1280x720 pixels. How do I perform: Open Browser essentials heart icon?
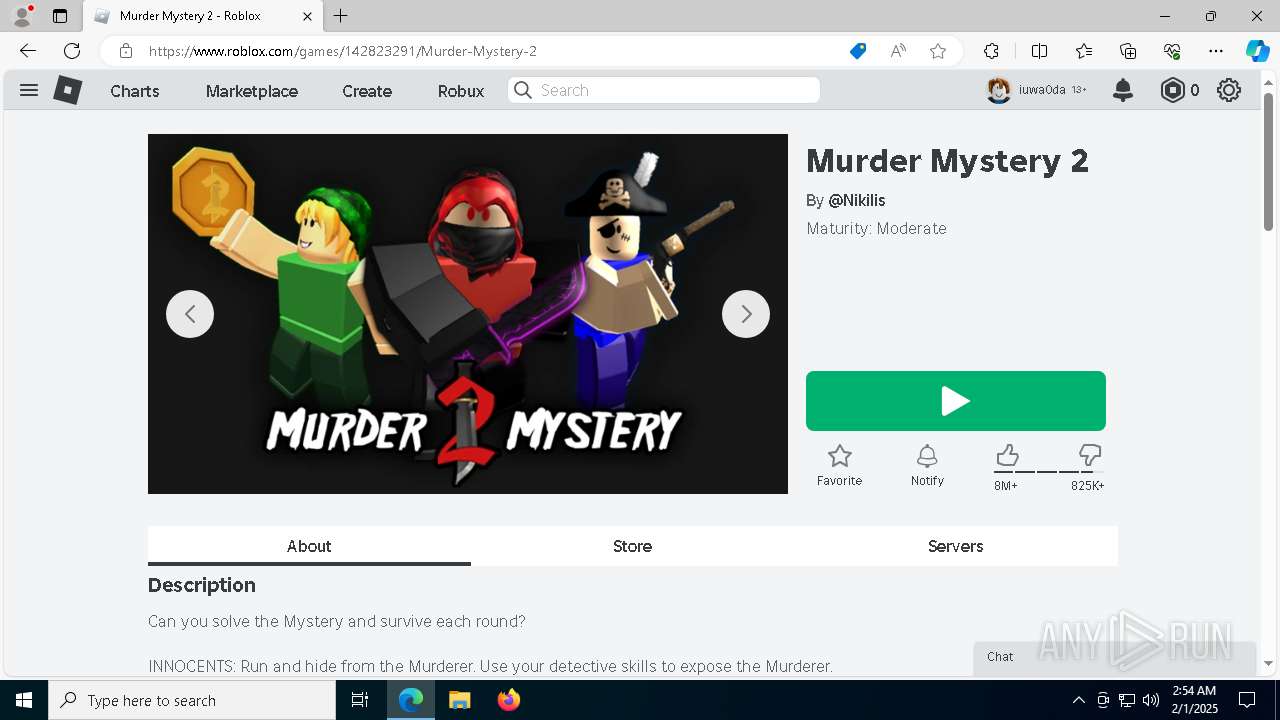(1172, 51)
